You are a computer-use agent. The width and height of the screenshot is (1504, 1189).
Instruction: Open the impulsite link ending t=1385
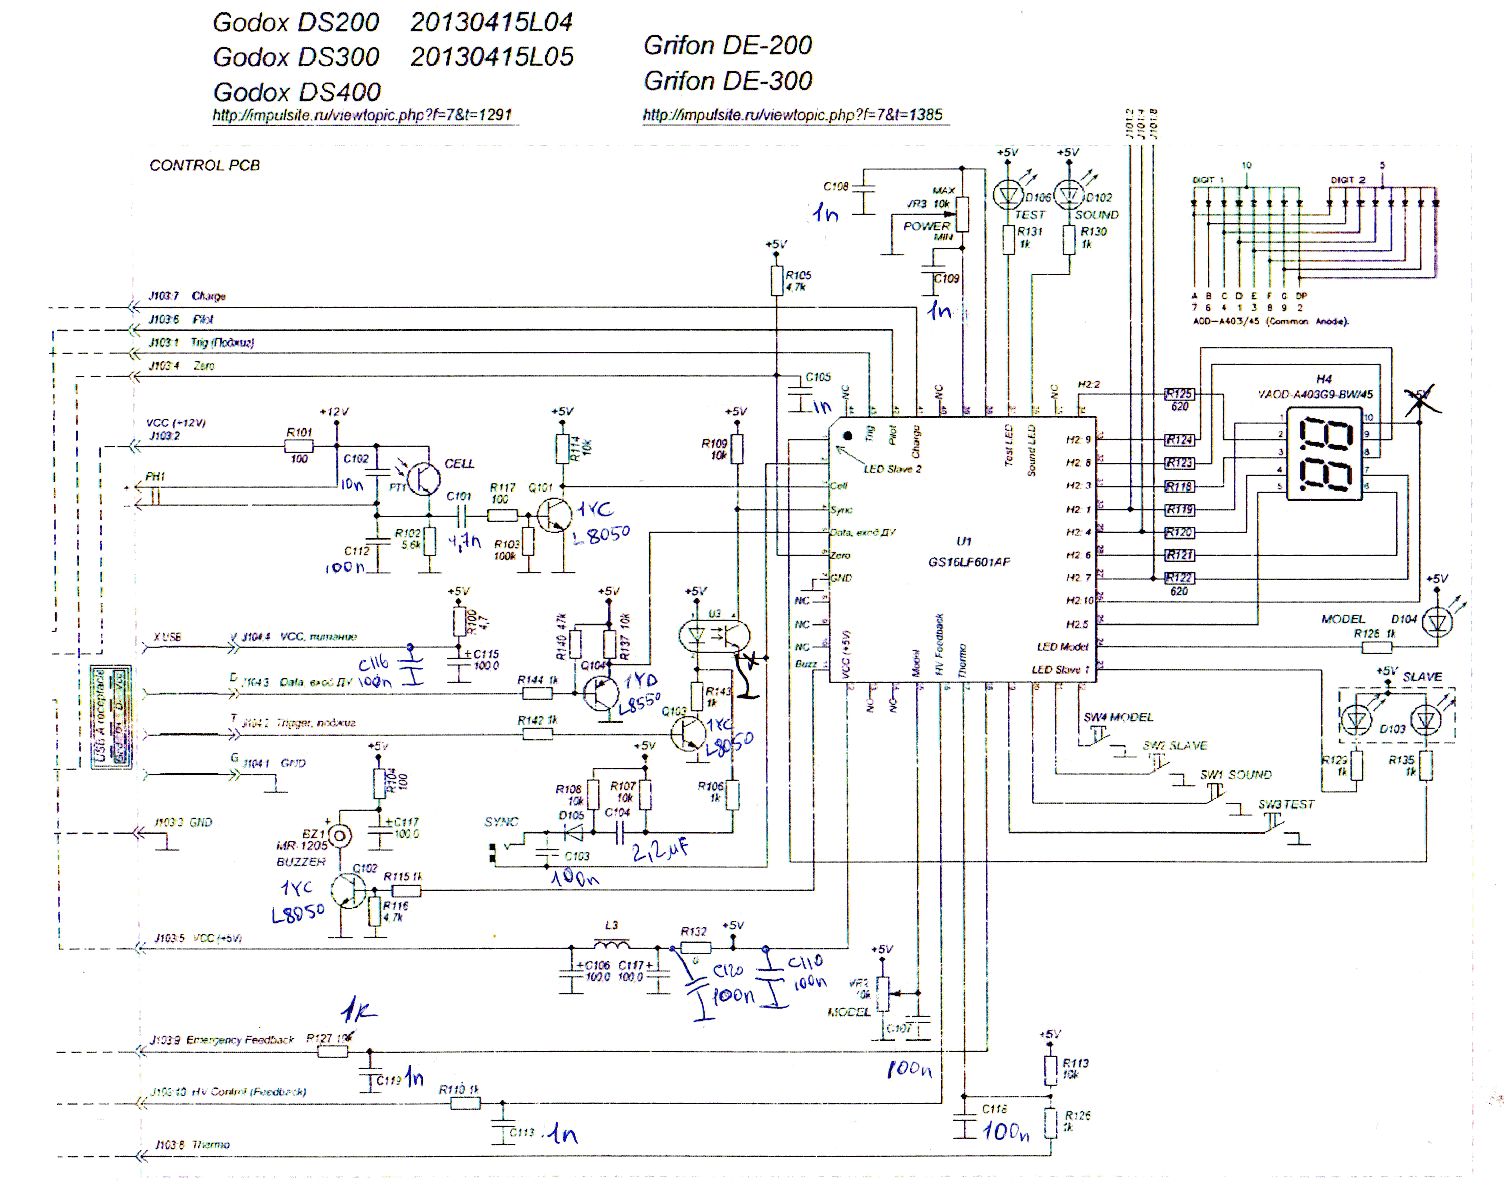point(792,115)
